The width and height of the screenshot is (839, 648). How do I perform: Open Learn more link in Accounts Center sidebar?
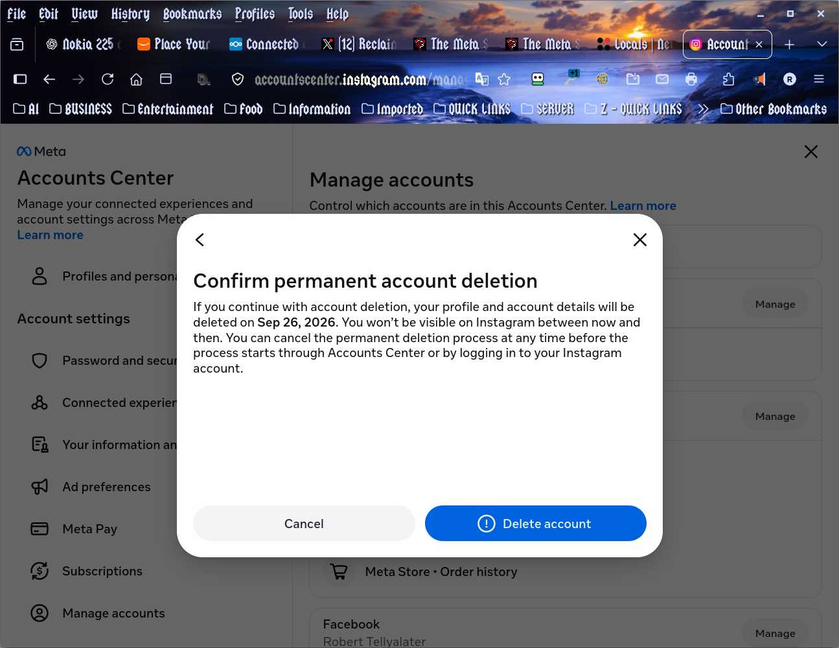coord(50,235)
